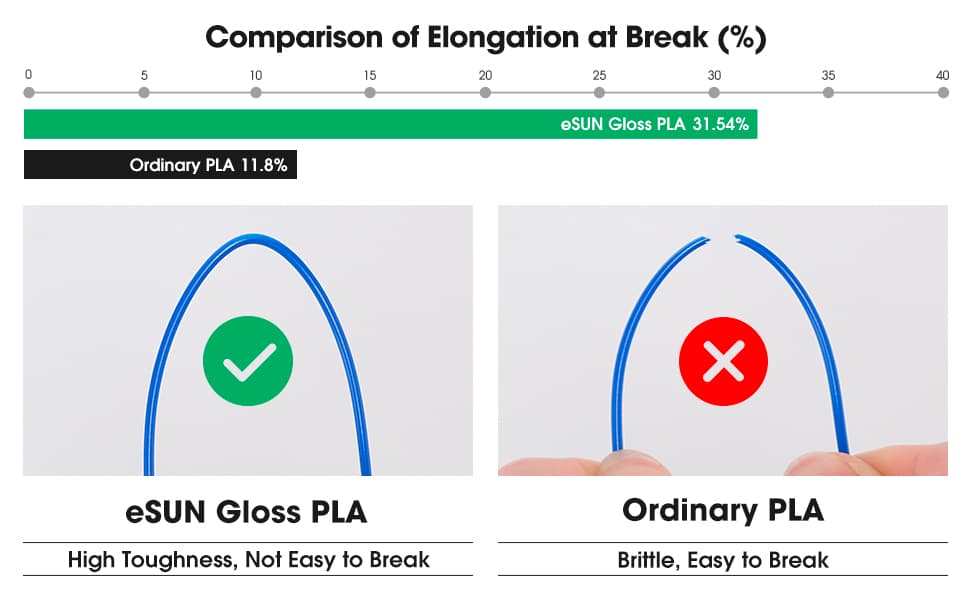970x600 pixels.
Task: Select the scale dot labeled 10
Action: (x=256, y=93)
